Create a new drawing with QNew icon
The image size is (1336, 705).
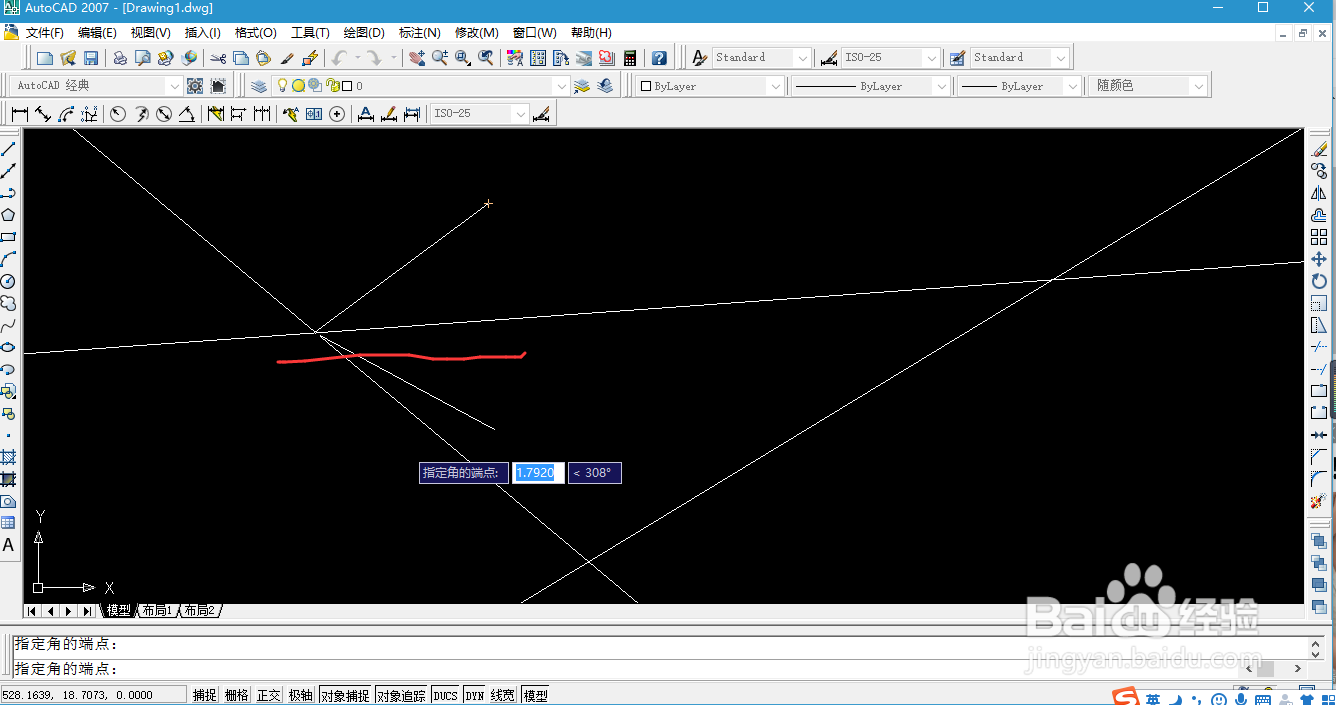point(45,58)
